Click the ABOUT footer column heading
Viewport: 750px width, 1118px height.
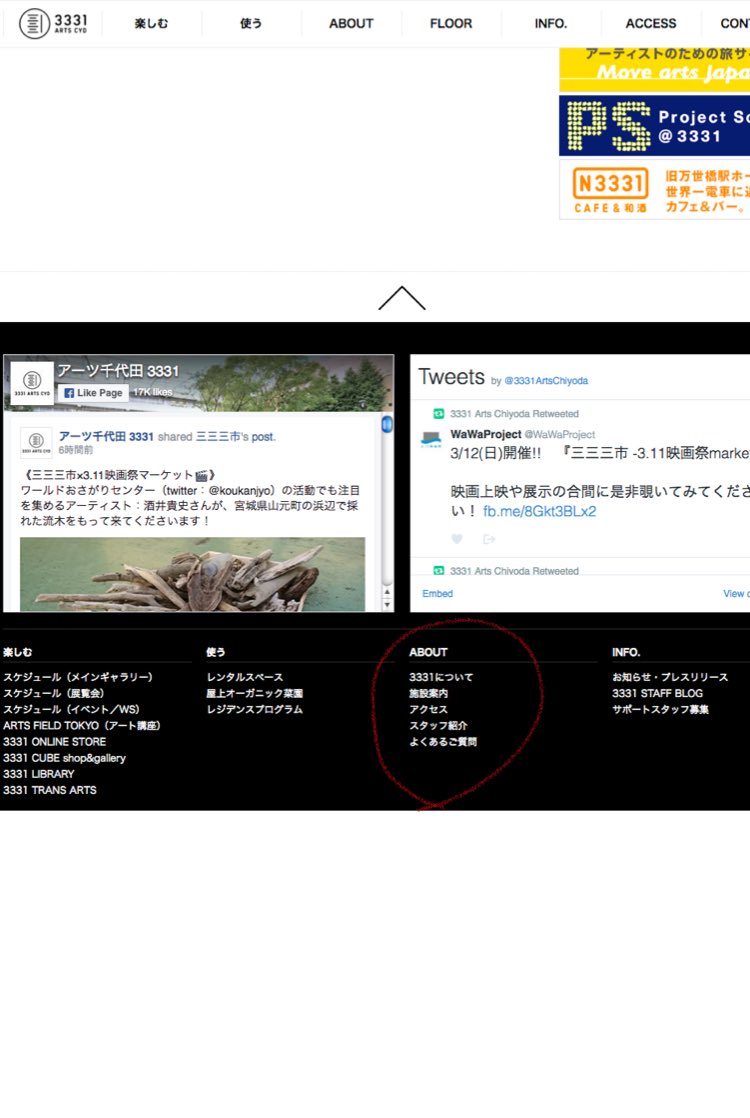pyautogui.click(x=428, y=652)
